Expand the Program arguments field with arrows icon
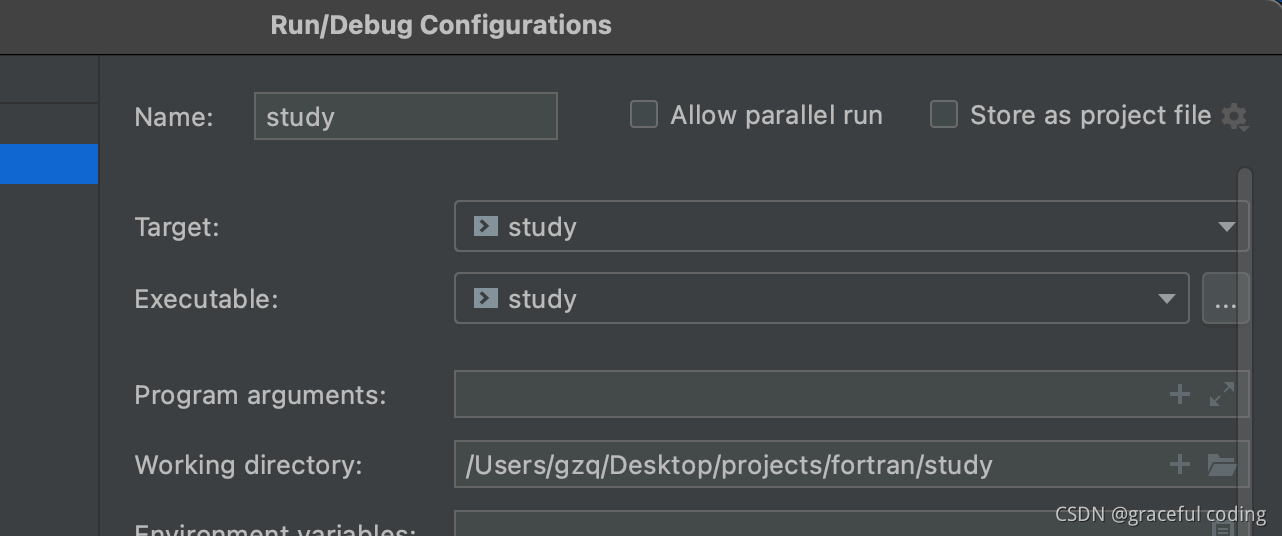Screen dimensions: 1282x536 coord(1222,395)
